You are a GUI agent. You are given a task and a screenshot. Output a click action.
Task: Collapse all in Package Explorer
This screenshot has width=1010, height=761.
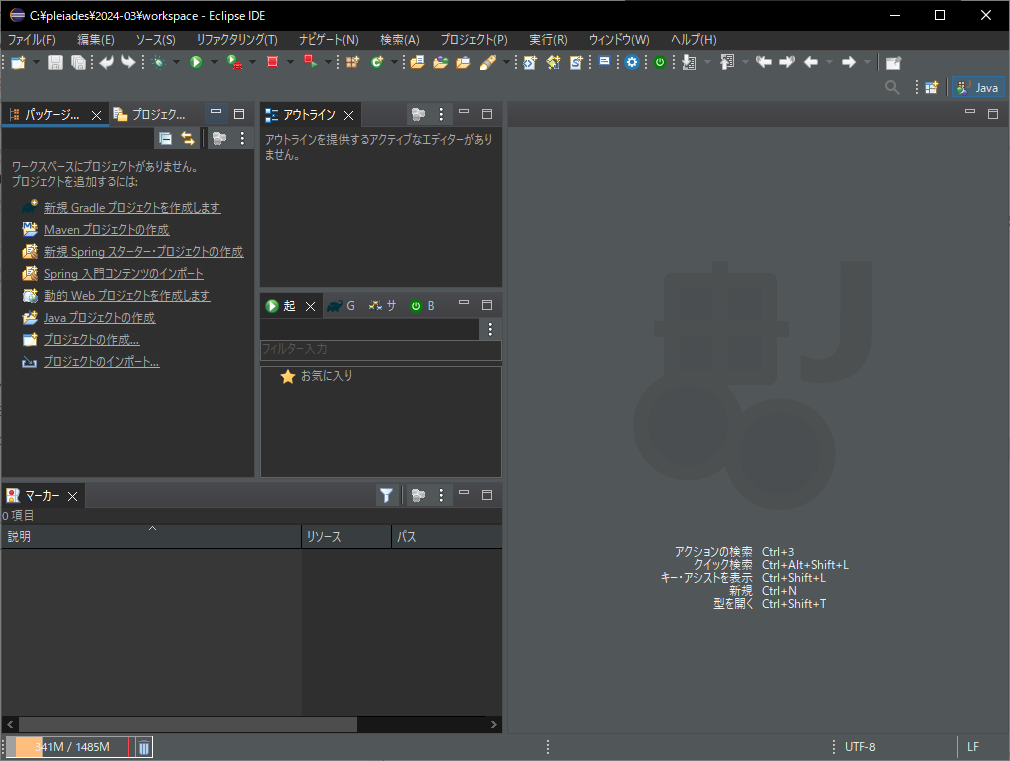coord(166,138)
